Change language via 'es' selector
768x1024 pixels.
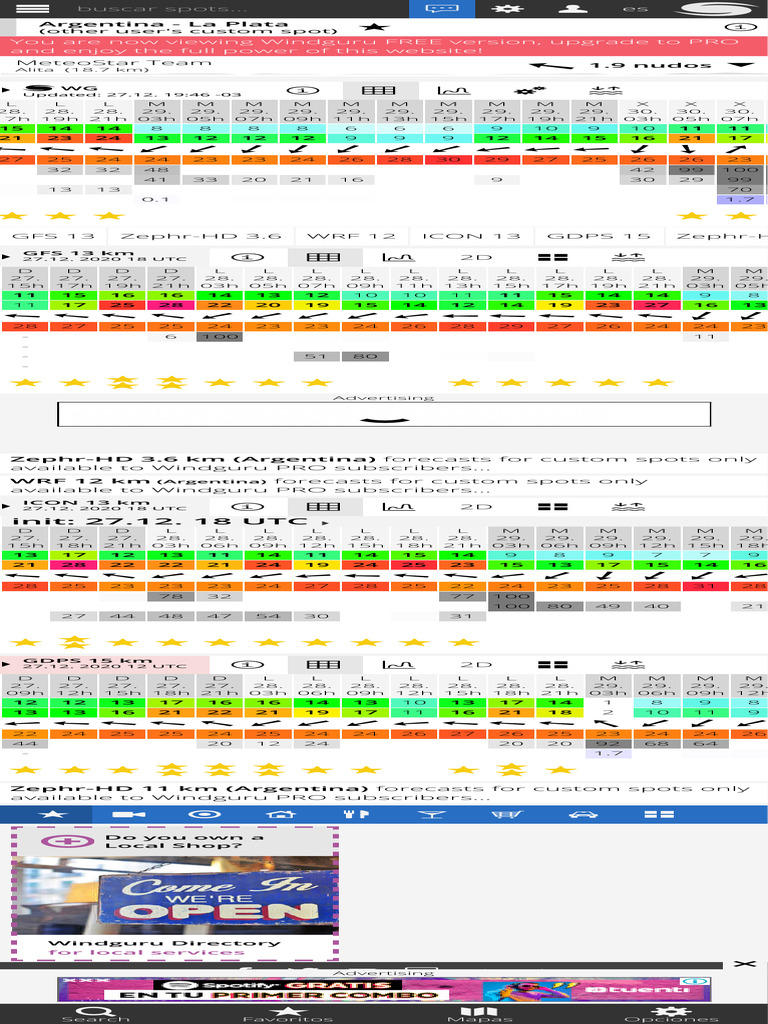635,8
